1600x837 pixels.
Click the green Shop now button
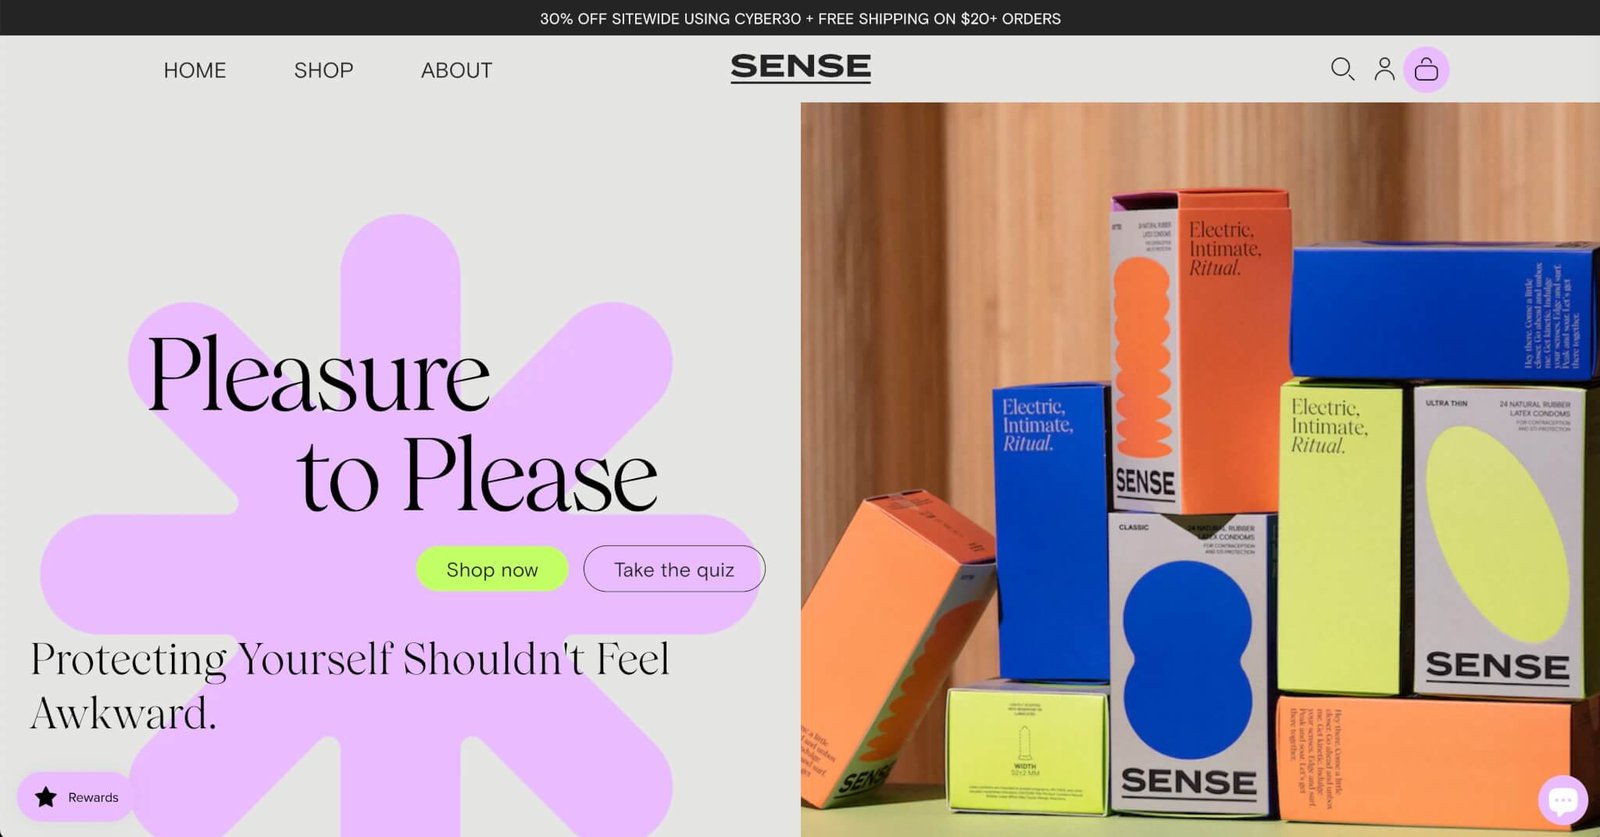pyautogui.click(x=492, y=569)
